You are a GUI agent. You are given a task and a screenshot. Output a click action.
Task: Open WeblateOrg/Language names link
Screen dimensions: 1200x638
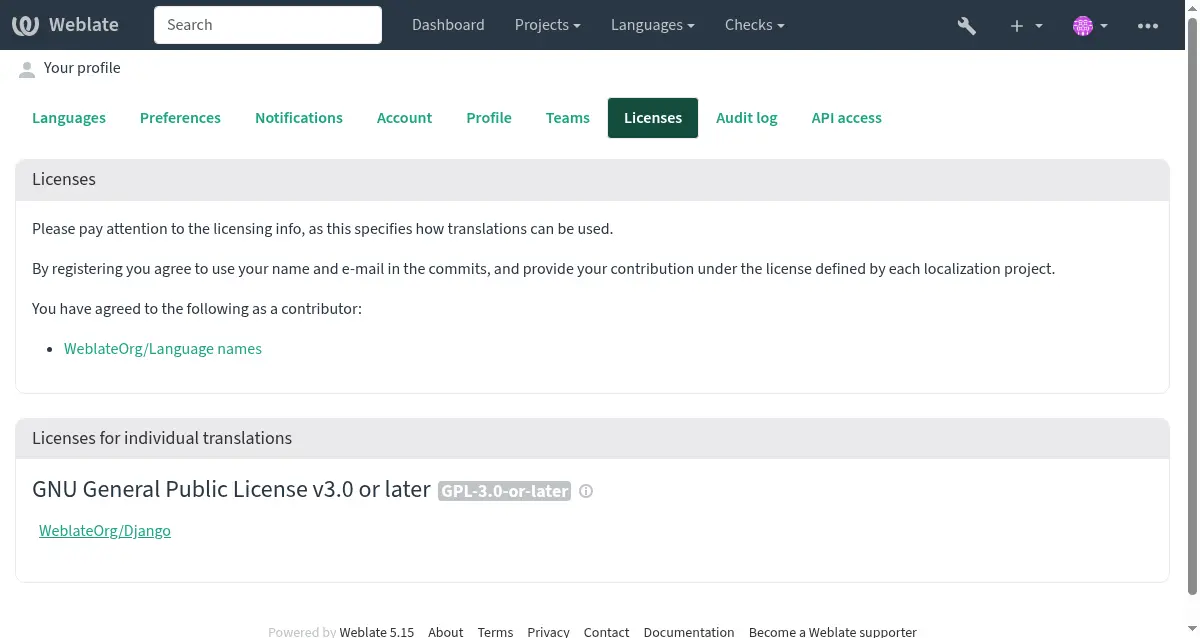point(163,349)
